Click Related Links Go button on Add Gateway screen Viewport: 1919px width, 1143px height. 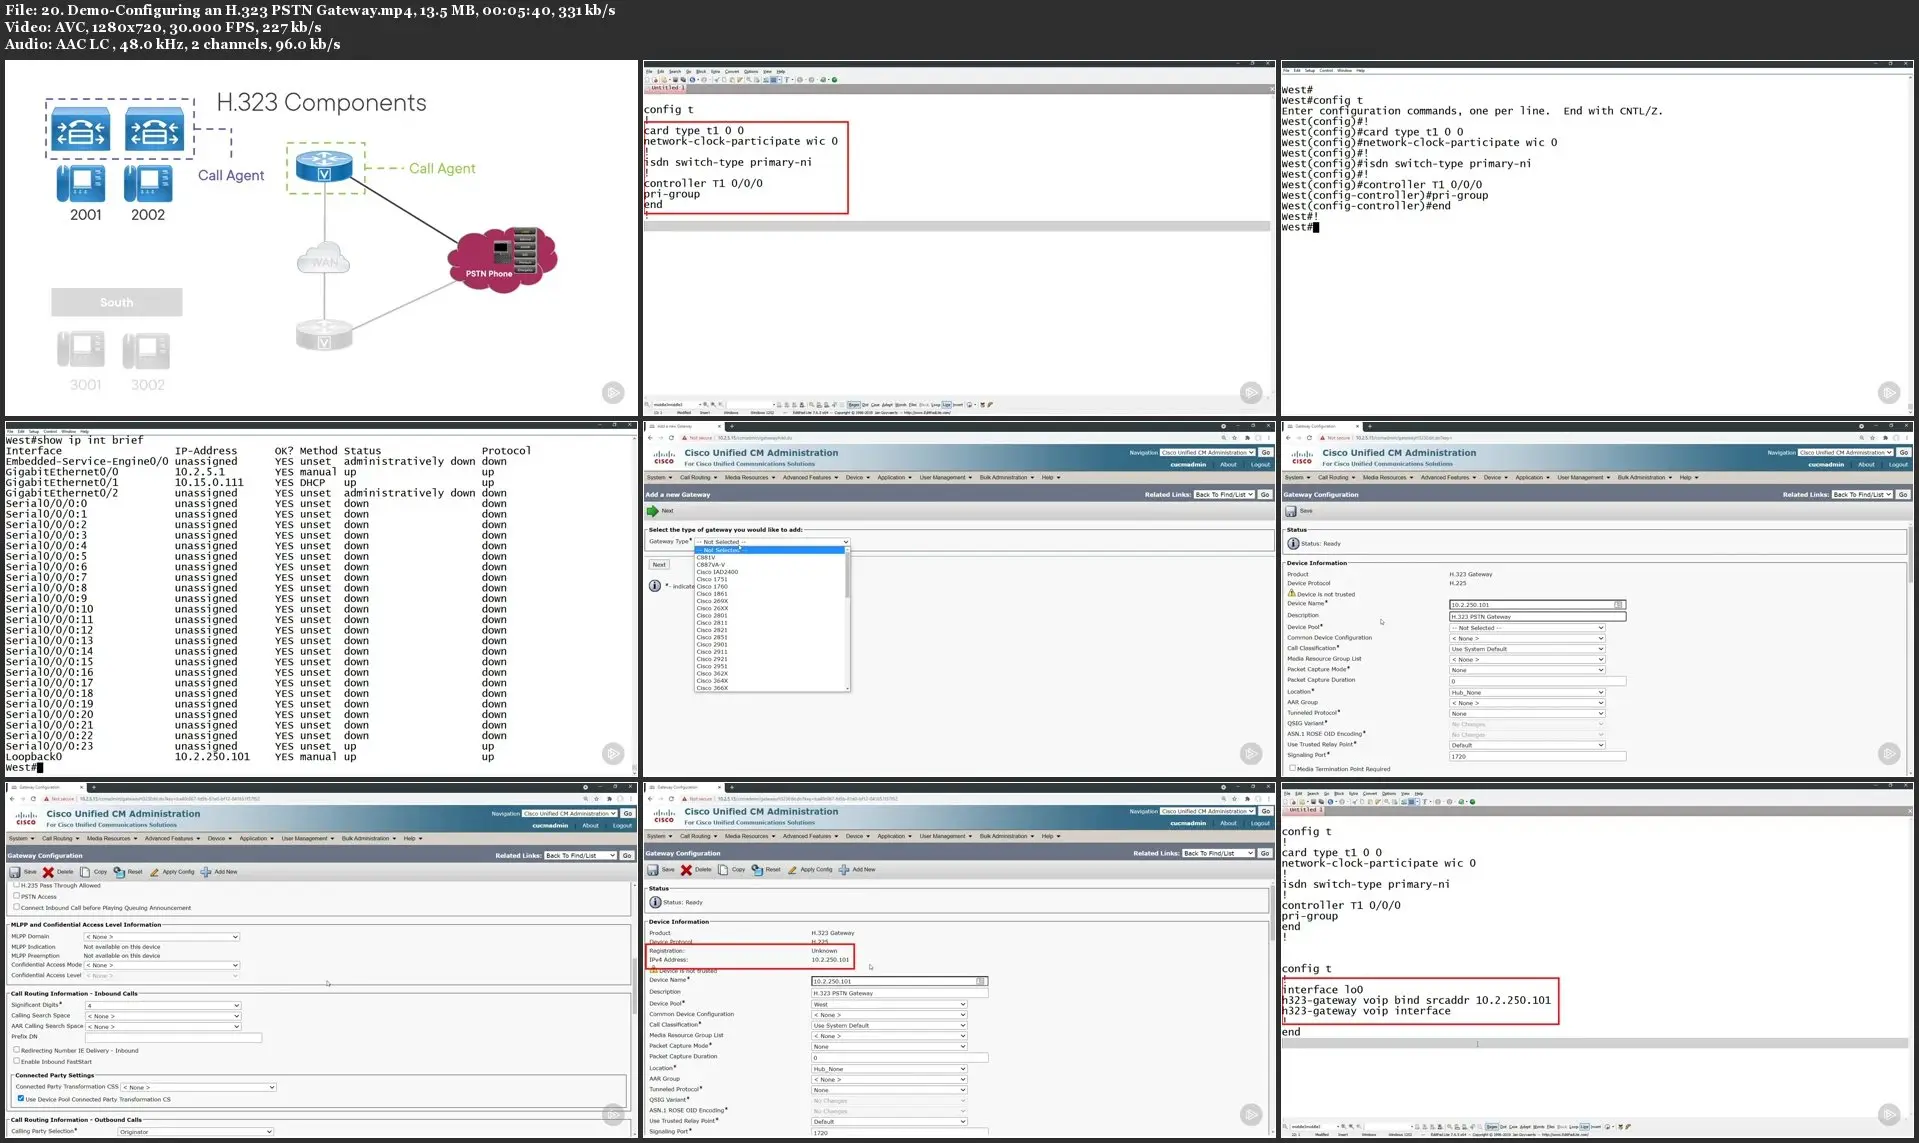tap(1264, 494)
